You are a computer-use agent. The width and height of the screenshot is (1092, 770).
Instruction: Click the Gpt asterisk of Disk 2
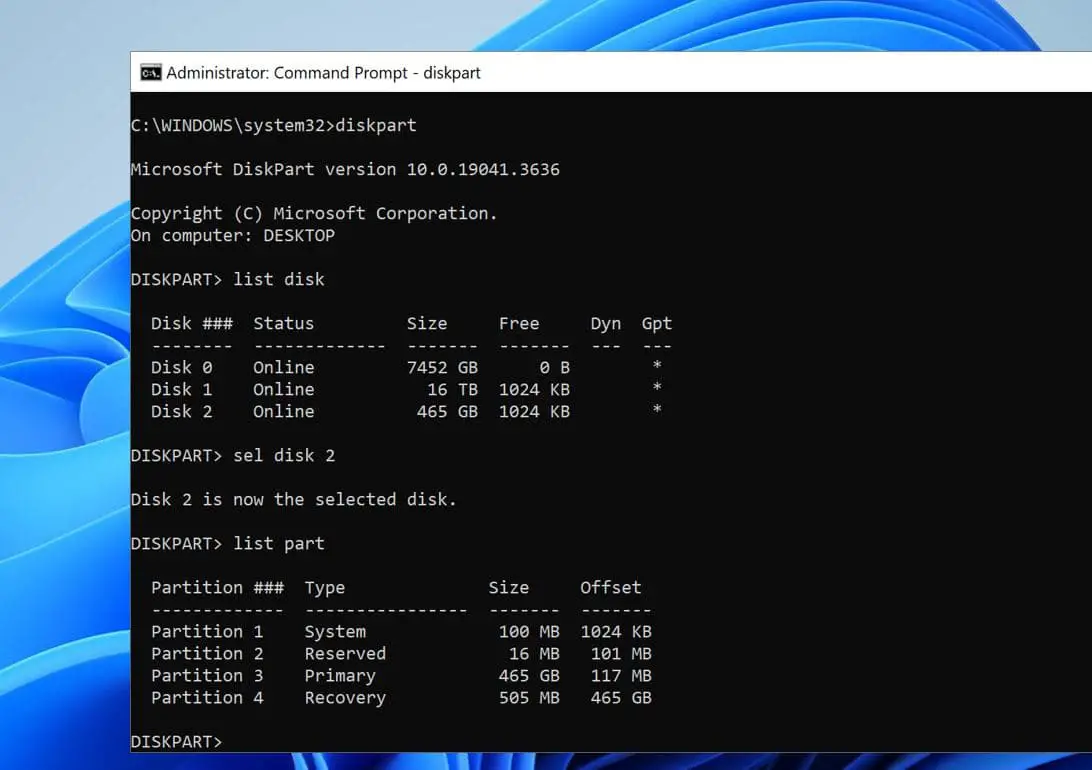tap(657, 409)
